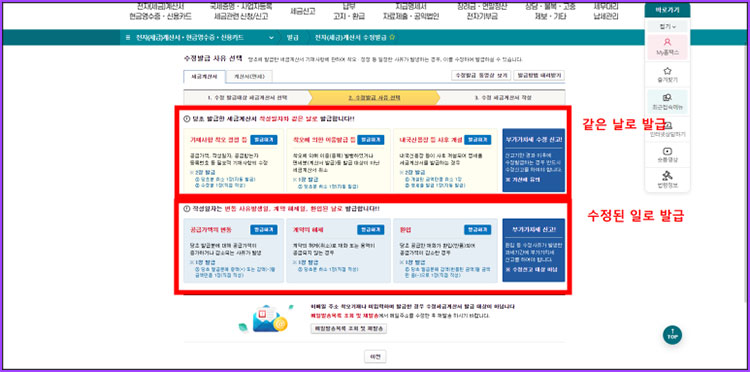The width and height of the screenshot is (750, 372).
Task: Click 발급하기 for 계약의 해제
Action: pos(371,230)
